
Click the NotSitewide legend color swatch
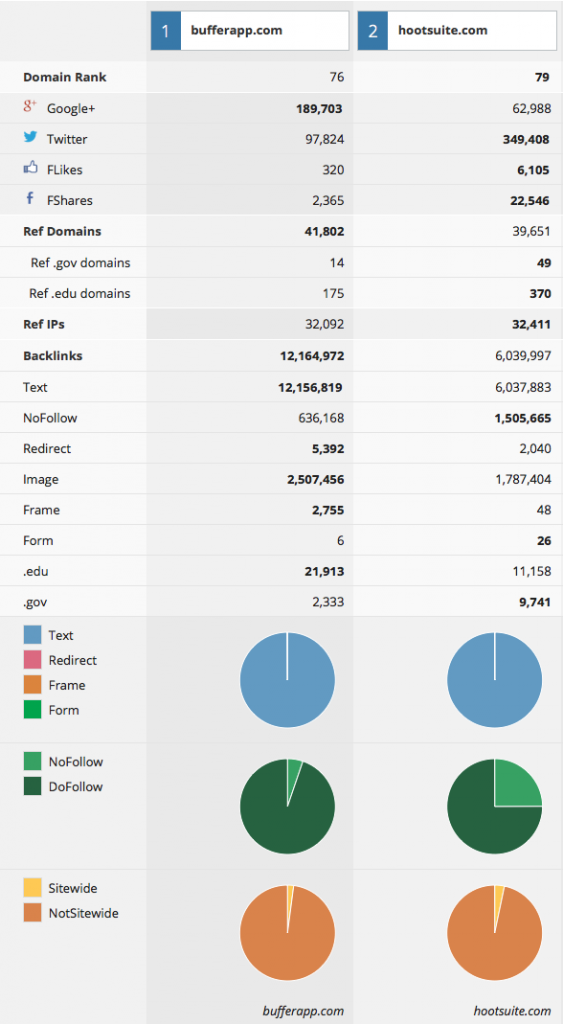[33, 912]
